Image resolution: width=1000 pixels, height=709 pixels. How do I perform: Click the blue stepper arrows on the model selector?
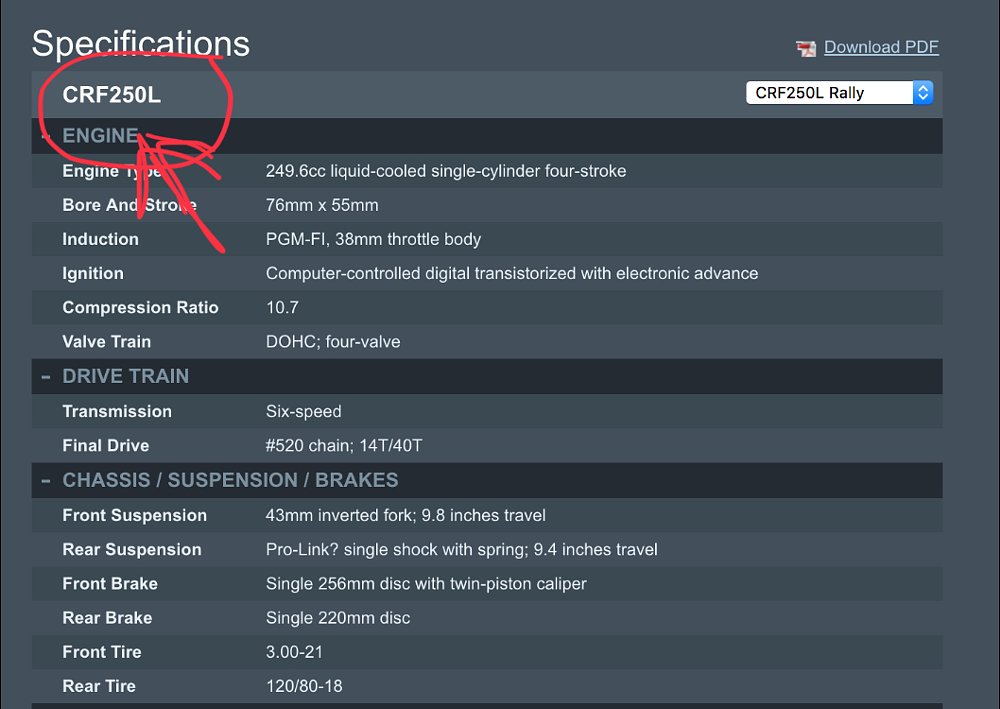[x=923, y=92]
